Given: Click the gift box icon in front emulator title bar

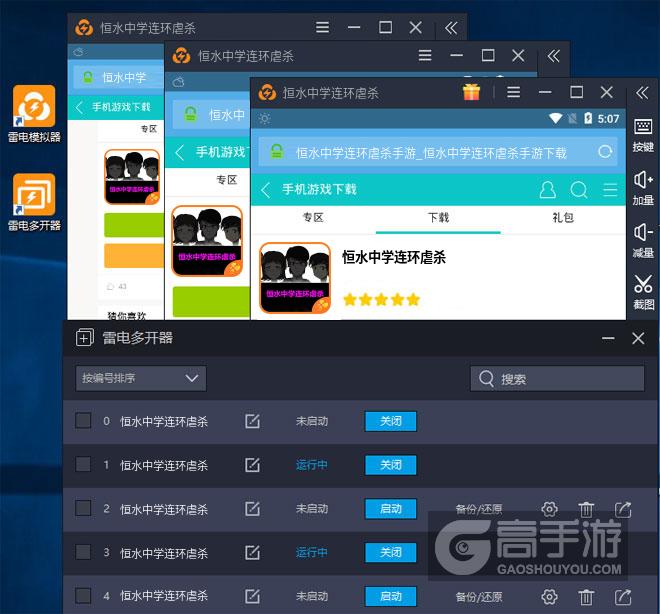Looking at the screenshot, I should point(471,92).
